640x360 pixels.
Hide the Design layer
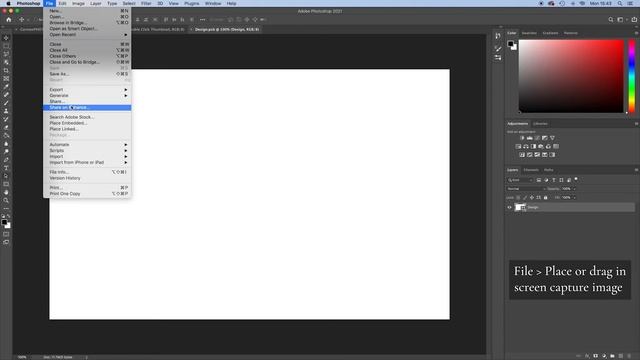(509, 207)
